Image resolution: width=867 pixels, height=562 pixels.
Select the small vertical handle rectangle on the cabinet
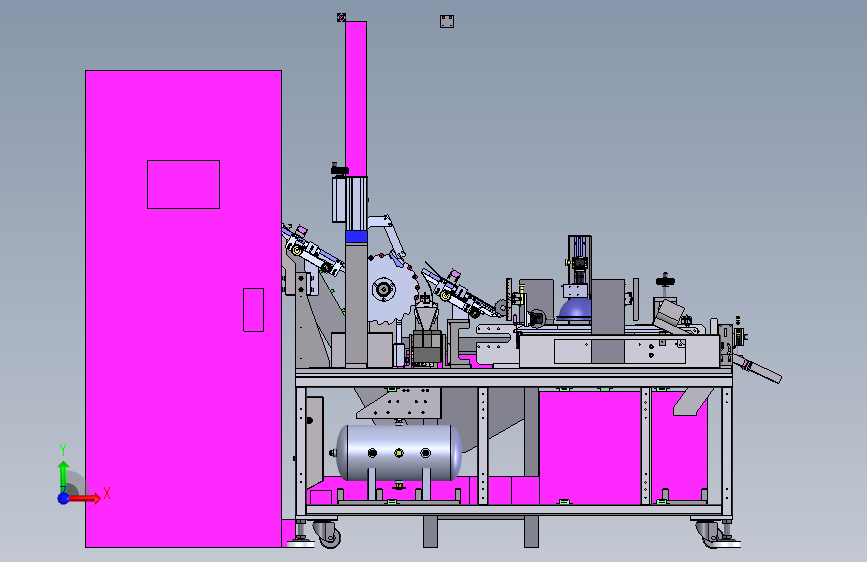254,310
